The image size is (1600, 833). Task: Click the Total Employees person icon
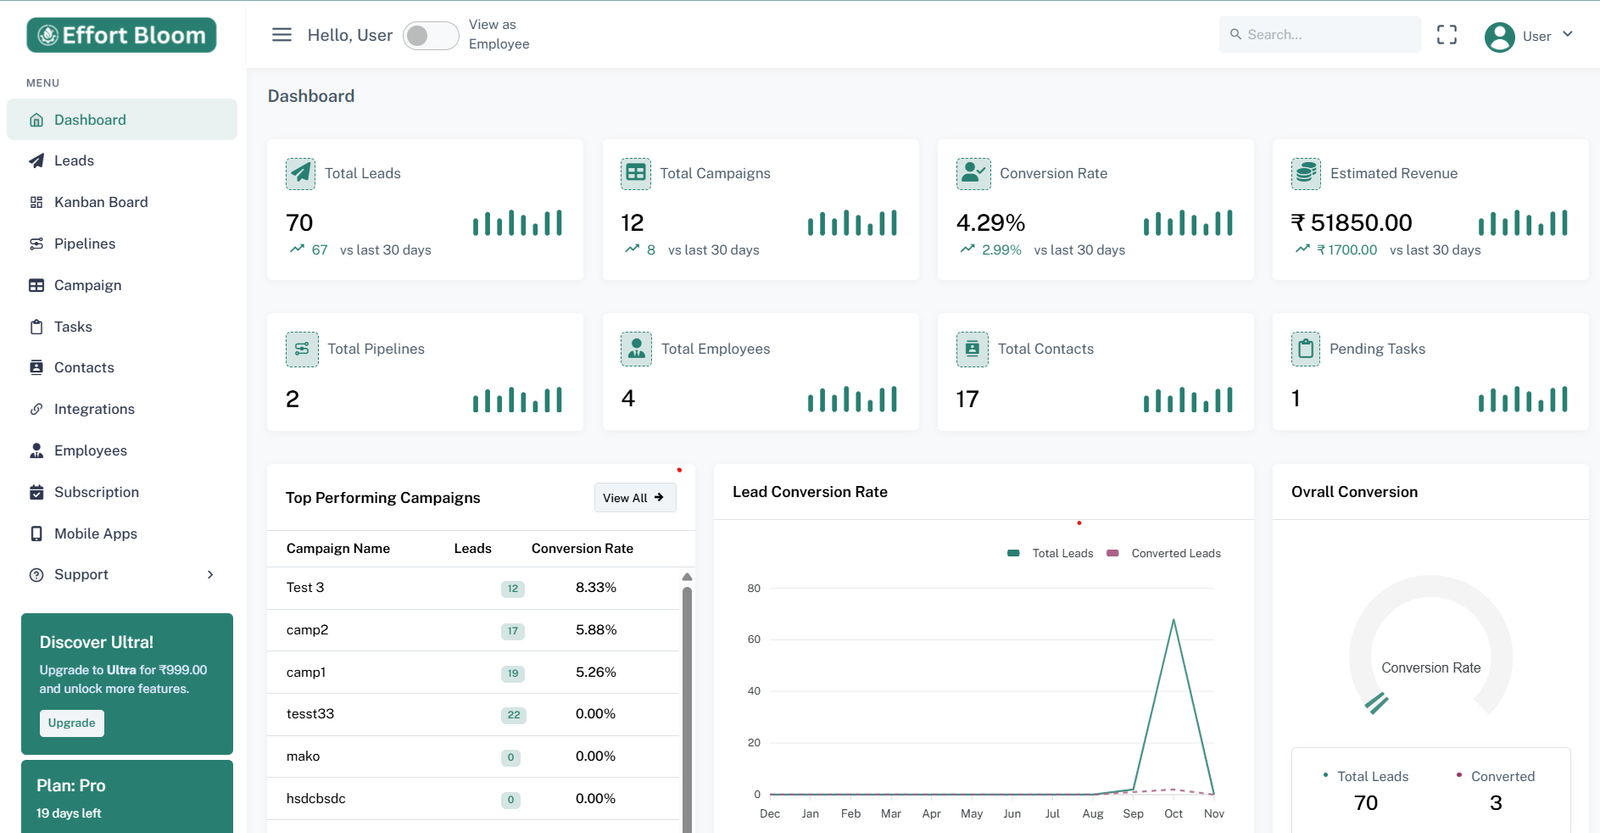pyautogui.click(x=636, y=349)
